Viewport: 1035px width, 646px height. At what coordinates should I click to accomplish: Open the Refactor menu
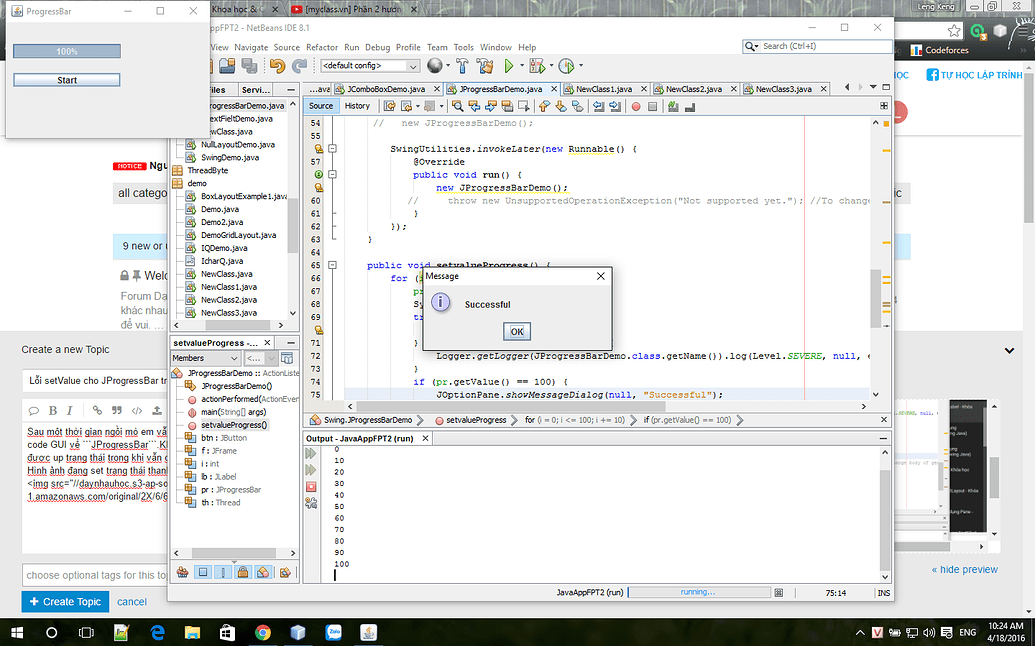coord(322,47)
